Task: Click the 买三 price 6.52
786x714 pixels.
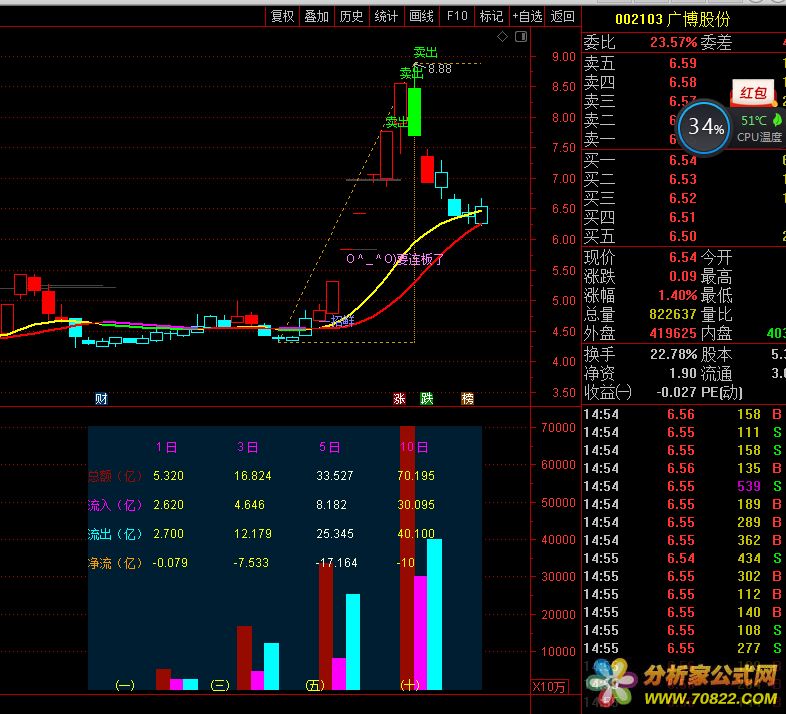Action: [x=683, y=199]
